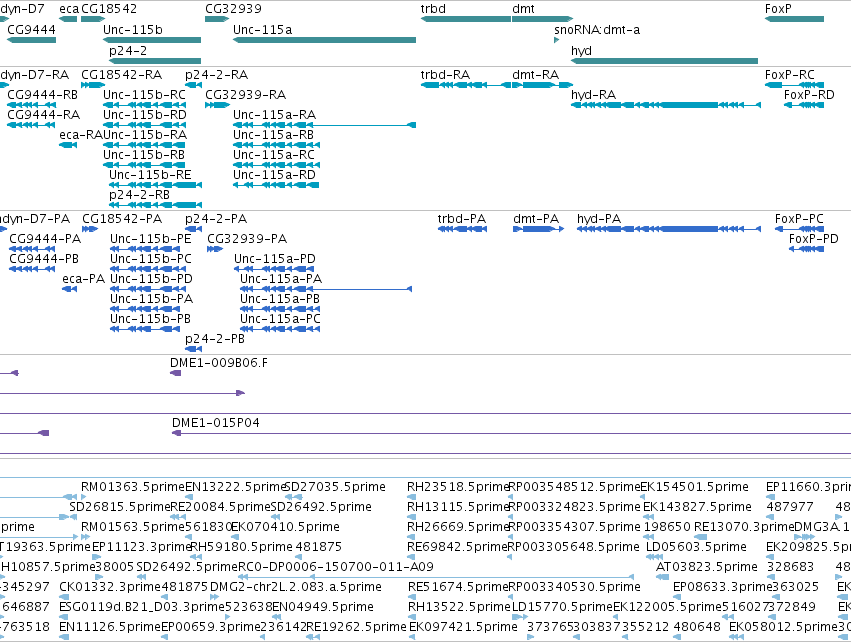Select the Unc-115b-RE transcript label
Viewport: 851px width, 642px height.
click(150, 175)
